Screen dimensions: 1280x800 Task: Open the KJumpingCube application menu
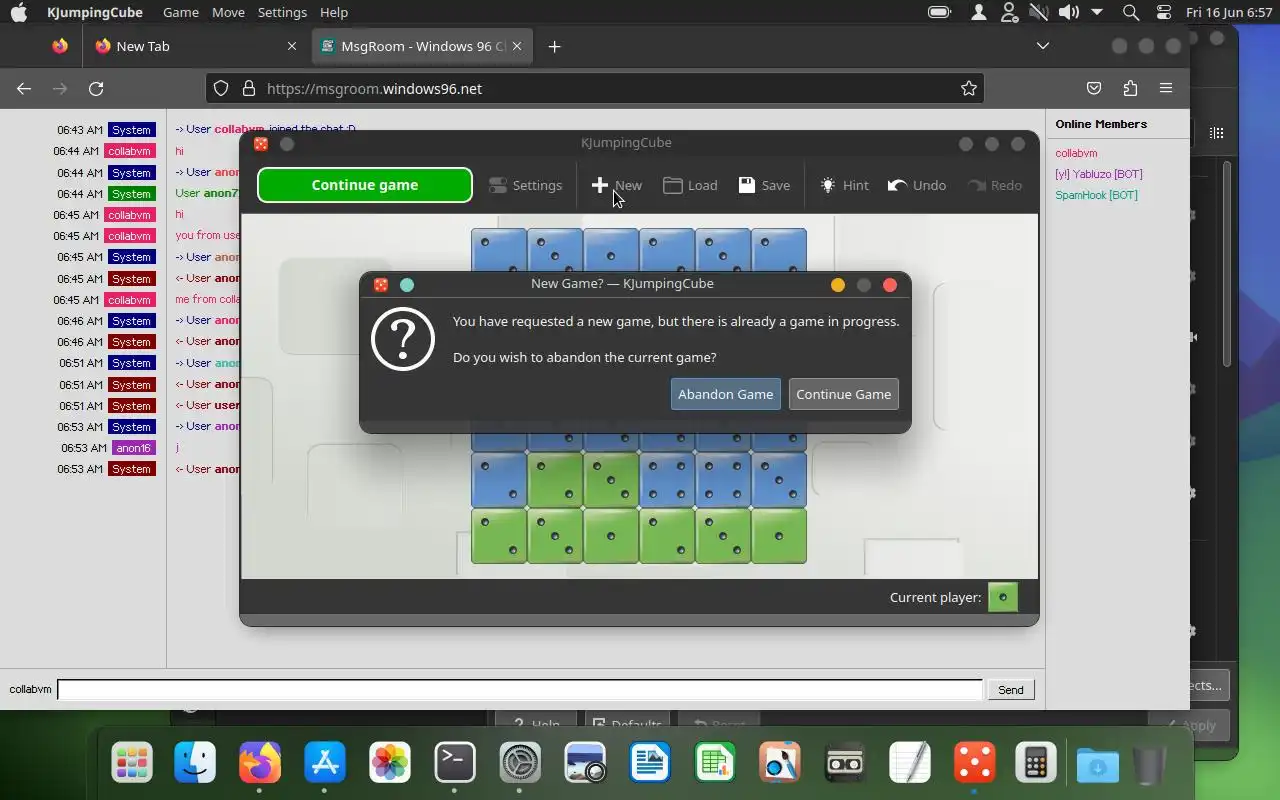pos(95,12)
